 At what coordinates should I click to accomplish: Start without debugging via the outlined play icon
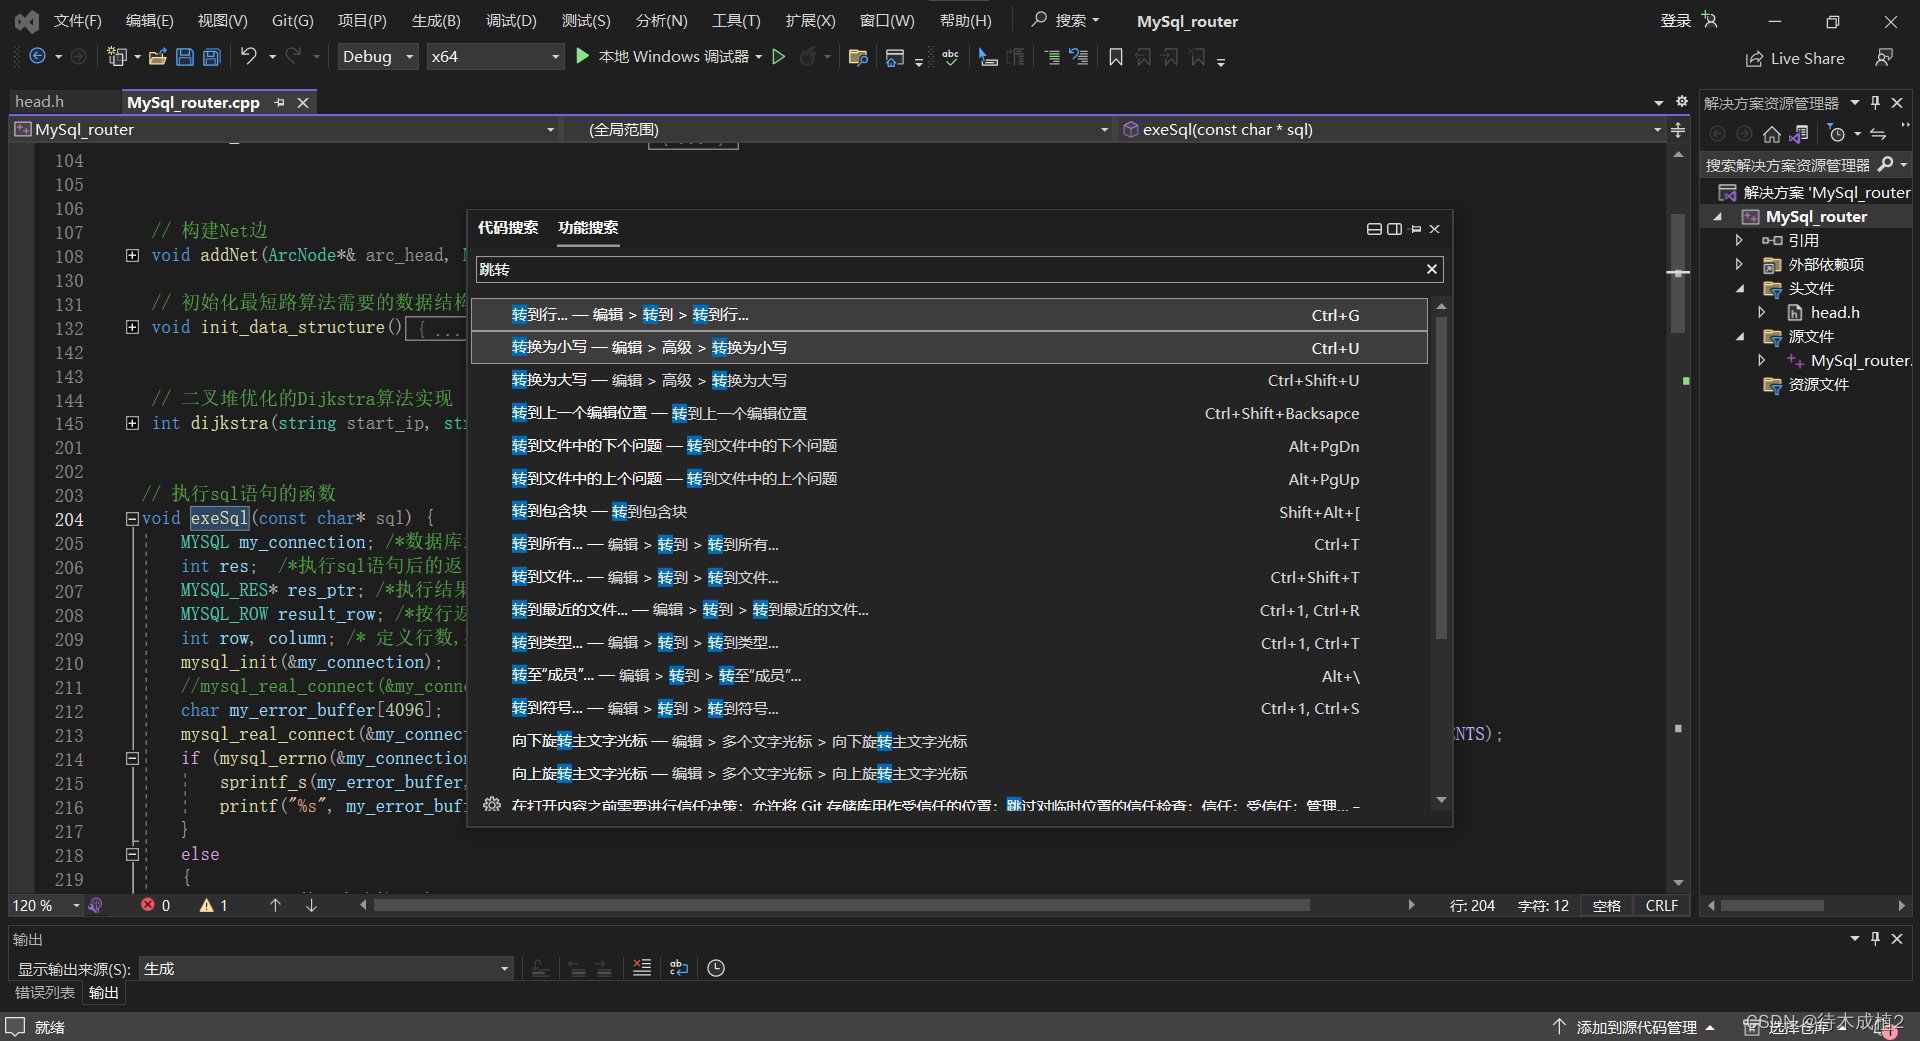click(x=779, y=57)
